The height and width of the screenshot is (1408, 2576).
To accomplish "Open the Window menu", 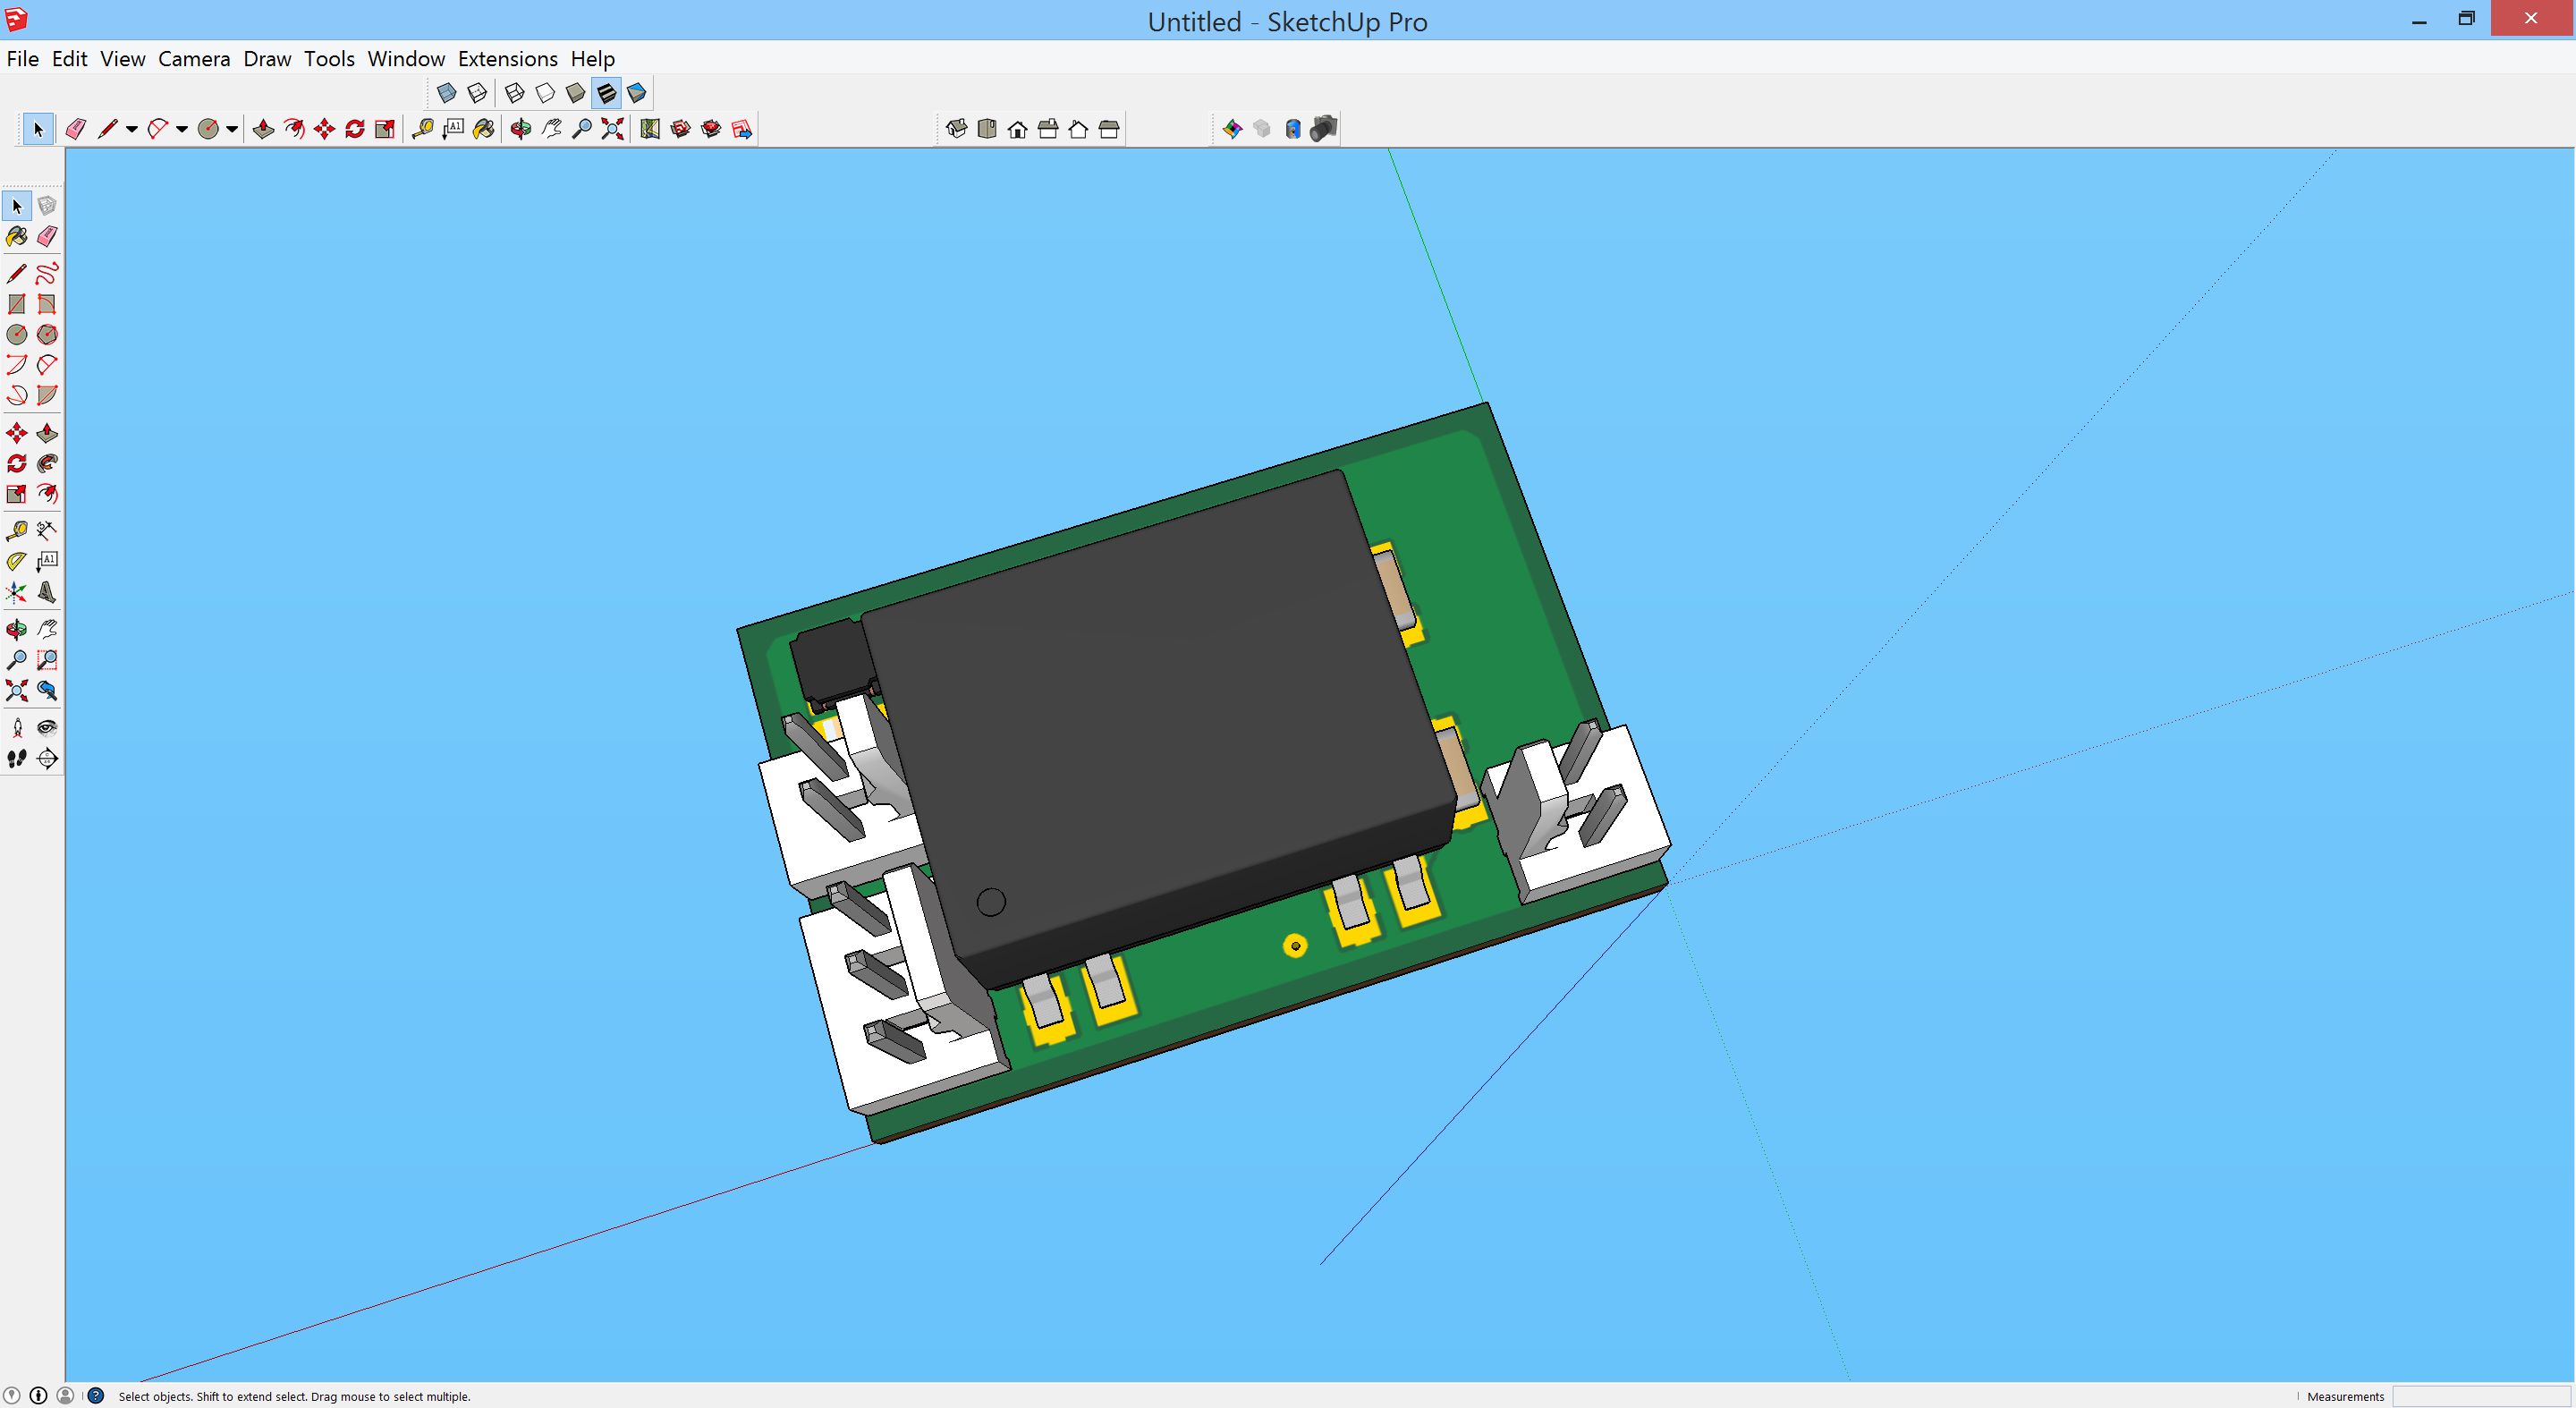I will click(x=406, y=59).
